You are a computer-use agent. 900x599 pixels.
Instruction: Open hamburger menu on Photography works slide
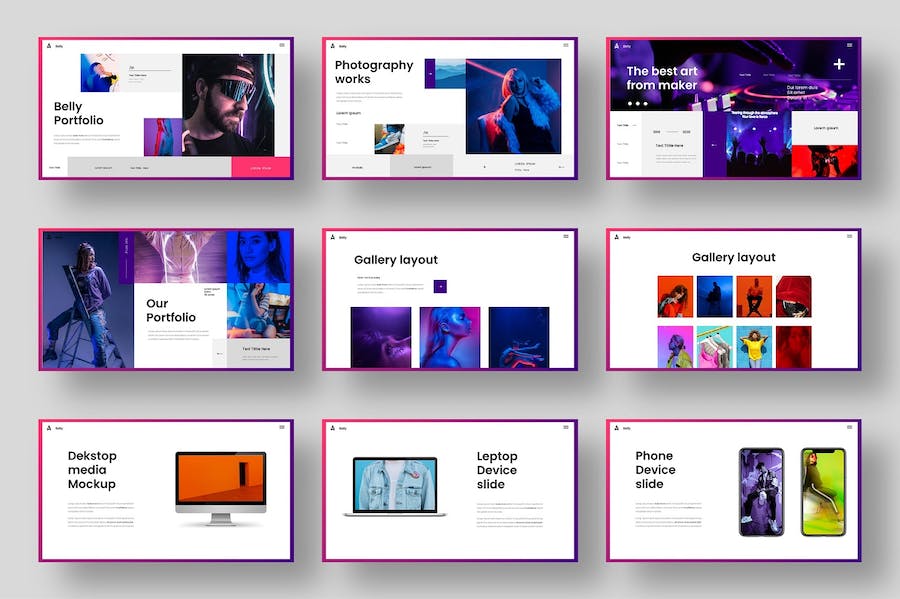click(565, 46)
